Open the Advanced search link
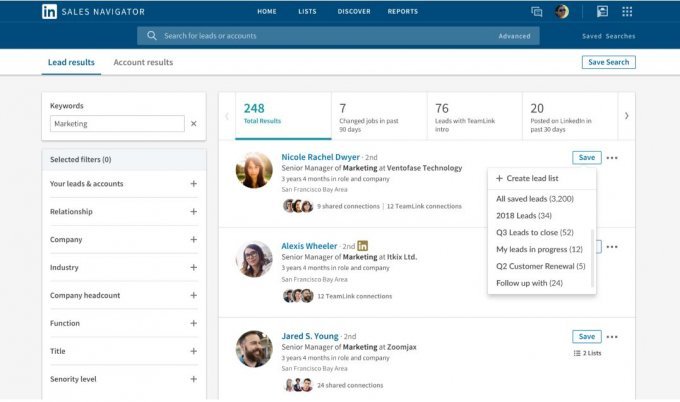This screenshot has height=402, width=680. (x=514, y=36)
